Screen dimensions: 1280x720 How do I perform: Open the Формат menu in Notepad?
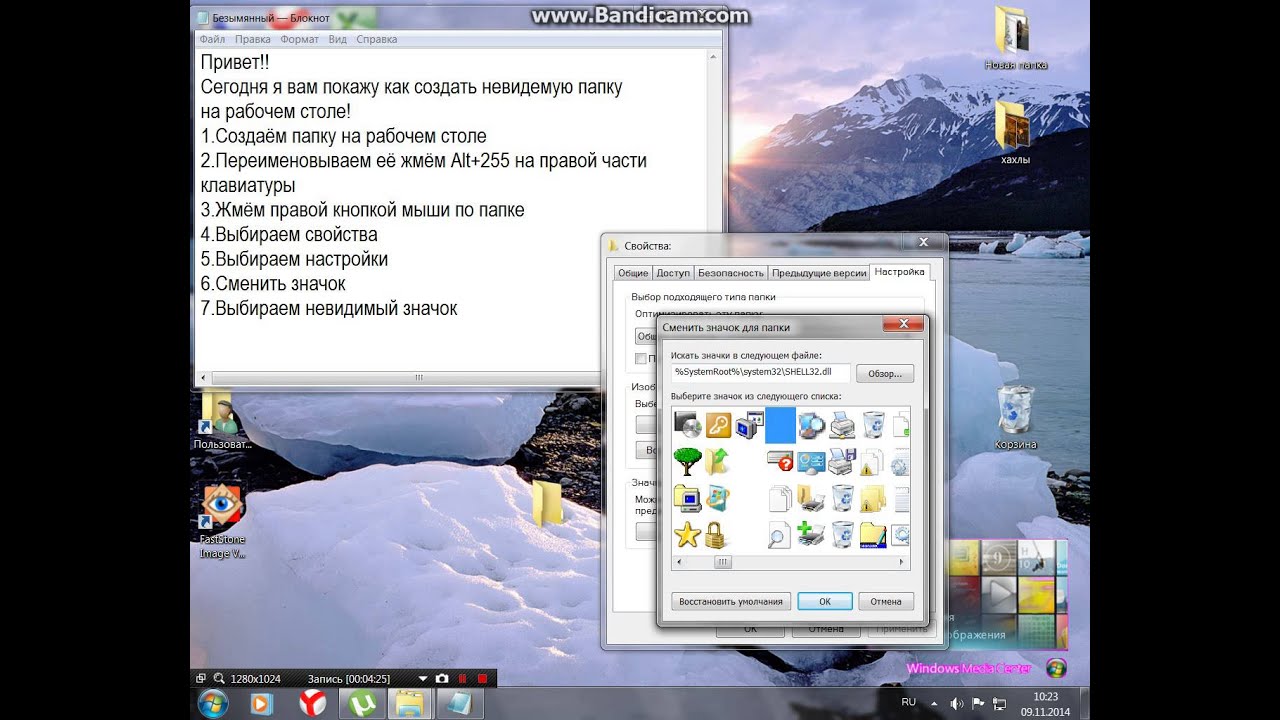299,39
